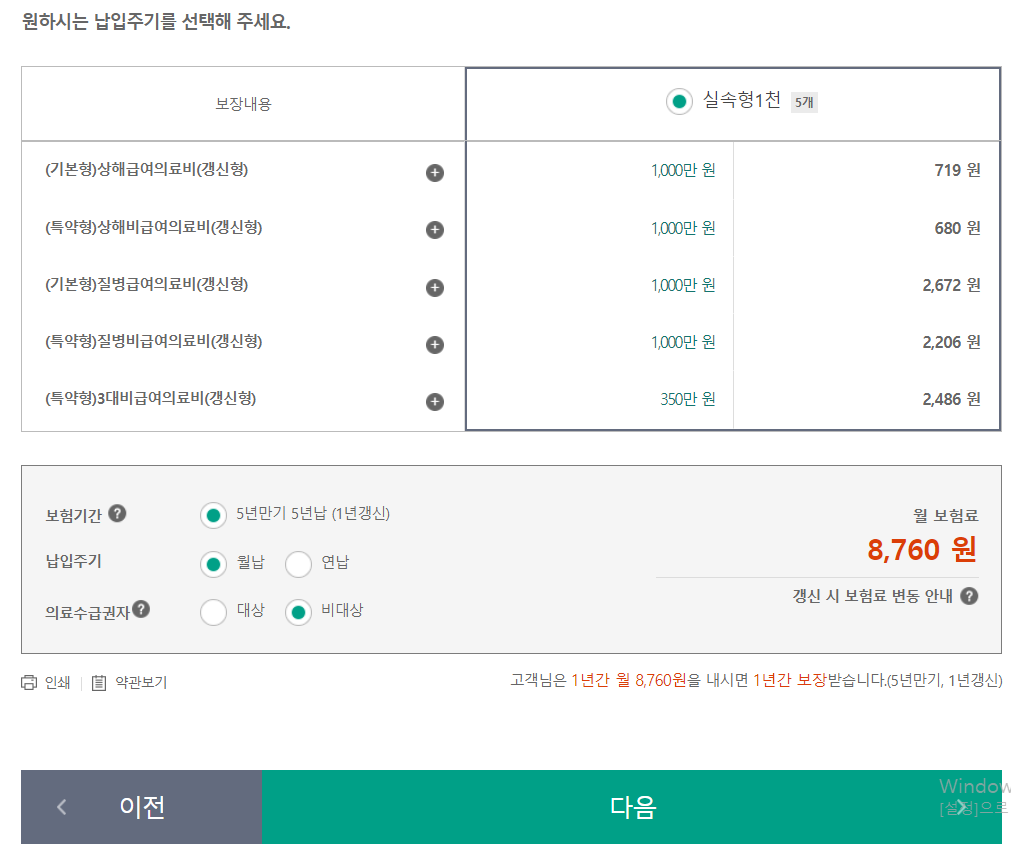Viewport: 1011px width, 852px height.
Task: Go back using the 이전 button
Action: (140, 807)
